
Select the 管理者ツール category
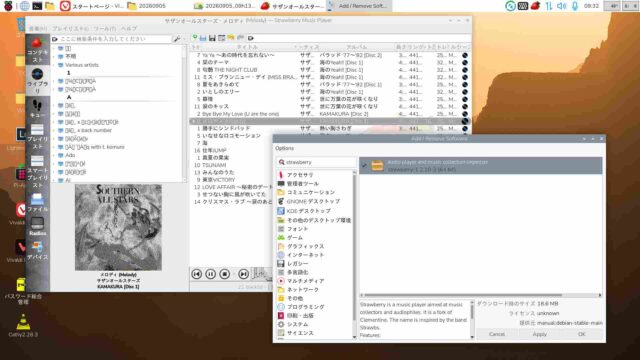[302, 184]
